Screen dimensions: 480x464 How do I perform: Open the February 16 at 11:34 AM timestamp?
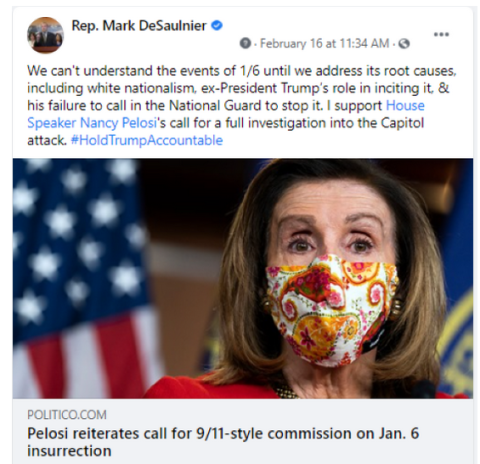[324, 44]
